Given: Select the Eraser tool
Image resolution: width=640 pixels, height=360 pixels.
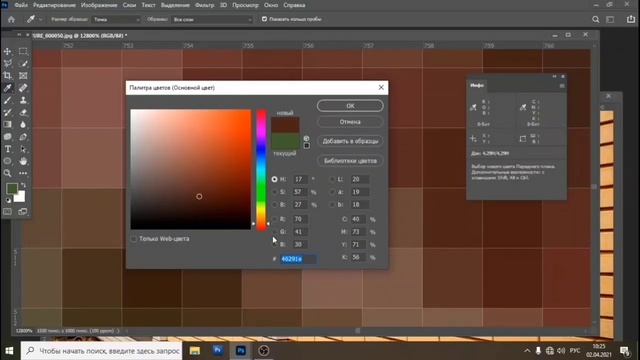Looking at the screenshot, I should tap(23, 112).
